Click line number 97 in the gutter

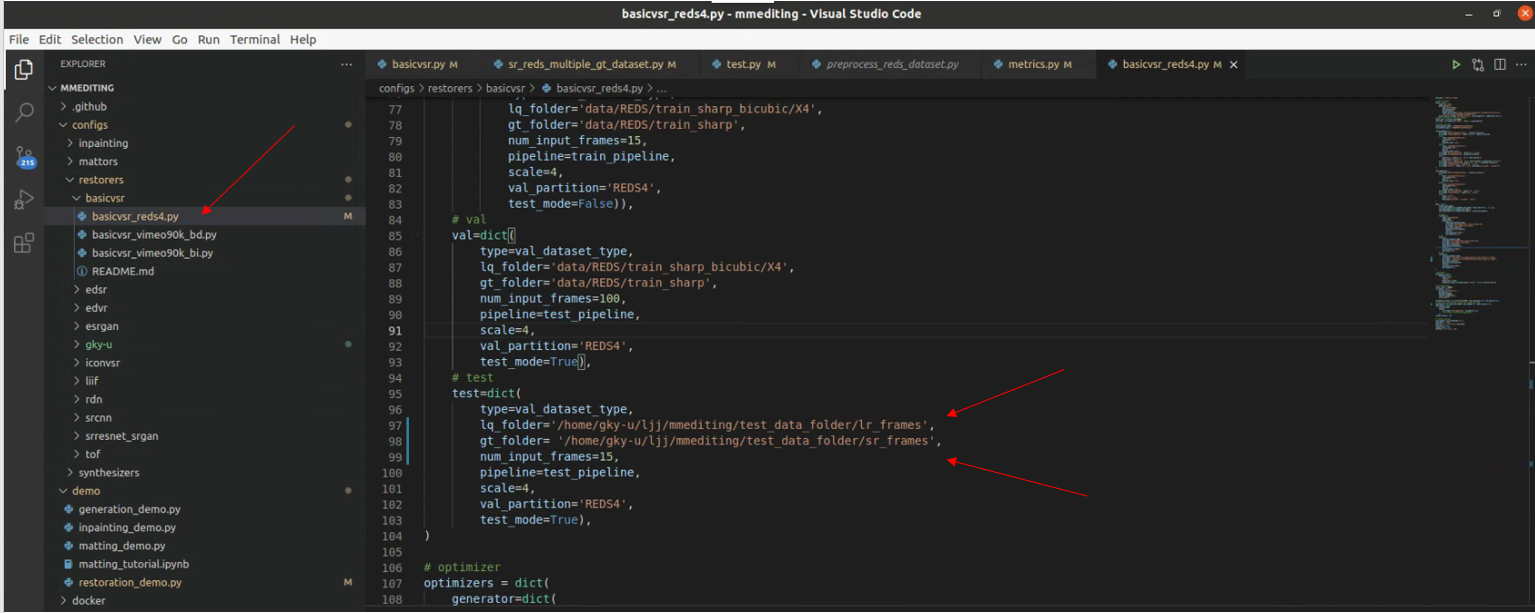click(x=393, y=425)
